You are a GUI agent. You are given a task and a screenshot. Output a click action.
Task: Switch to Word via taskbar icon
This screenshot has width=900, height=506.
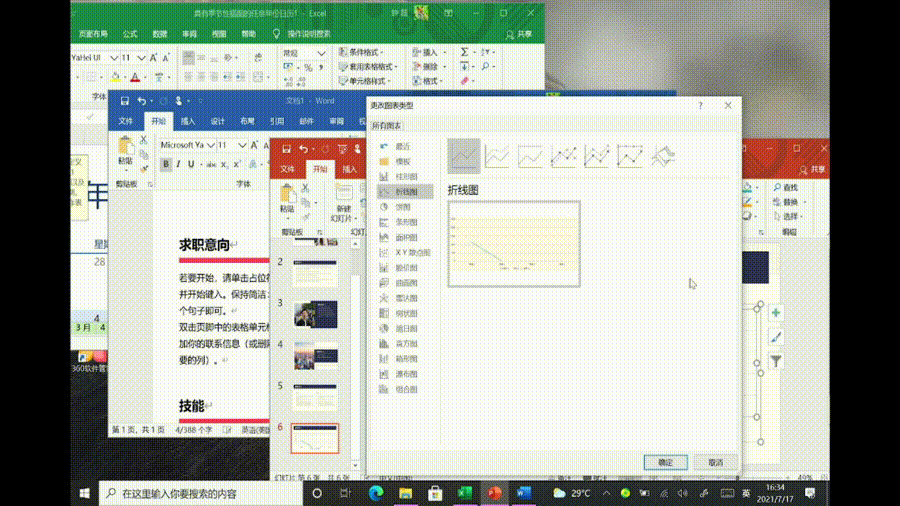click(524, 493)
